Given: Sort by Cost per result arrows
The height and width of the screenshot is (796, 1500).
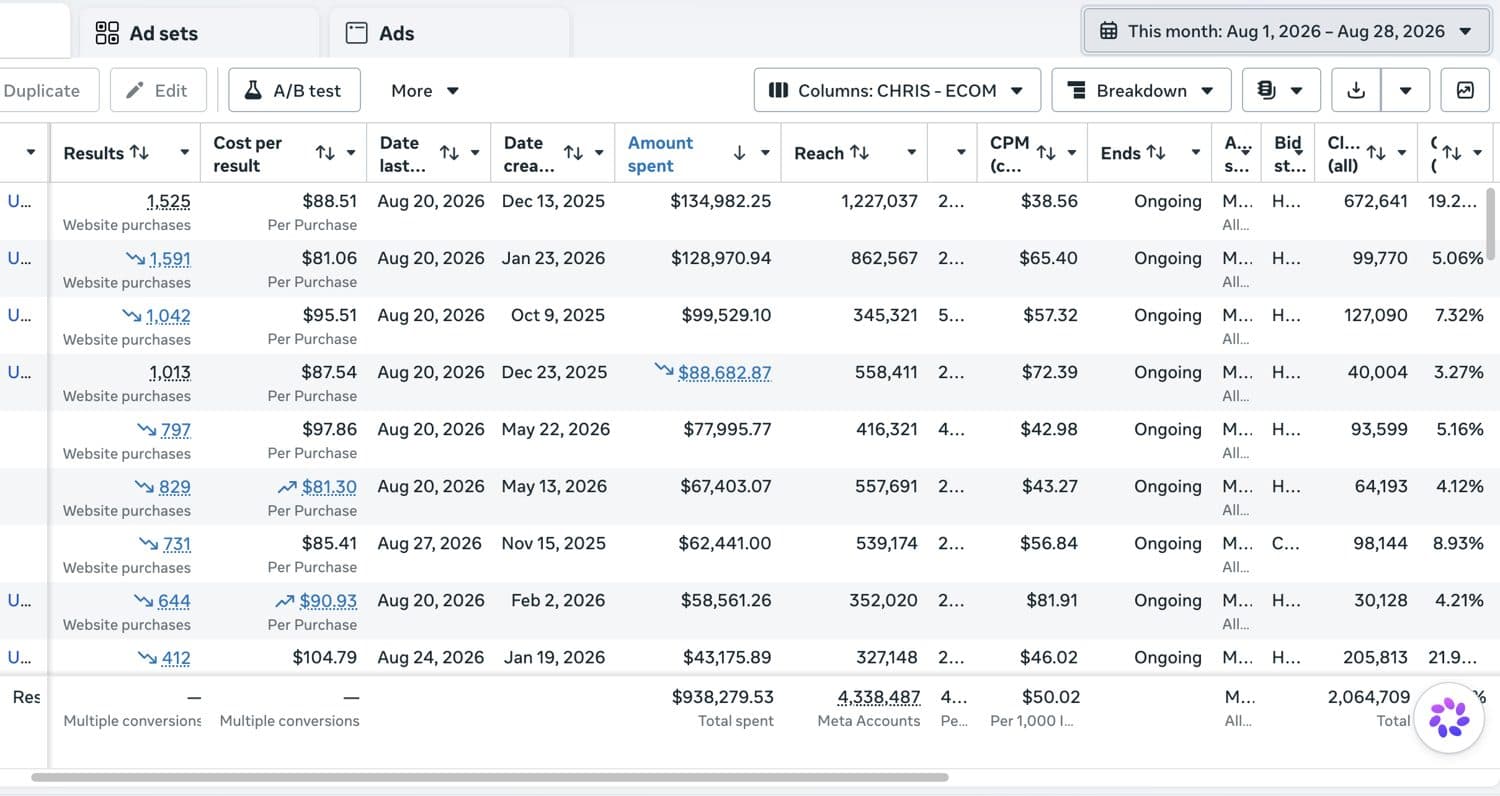Looking at the screenshot, I should click(325, 152).
